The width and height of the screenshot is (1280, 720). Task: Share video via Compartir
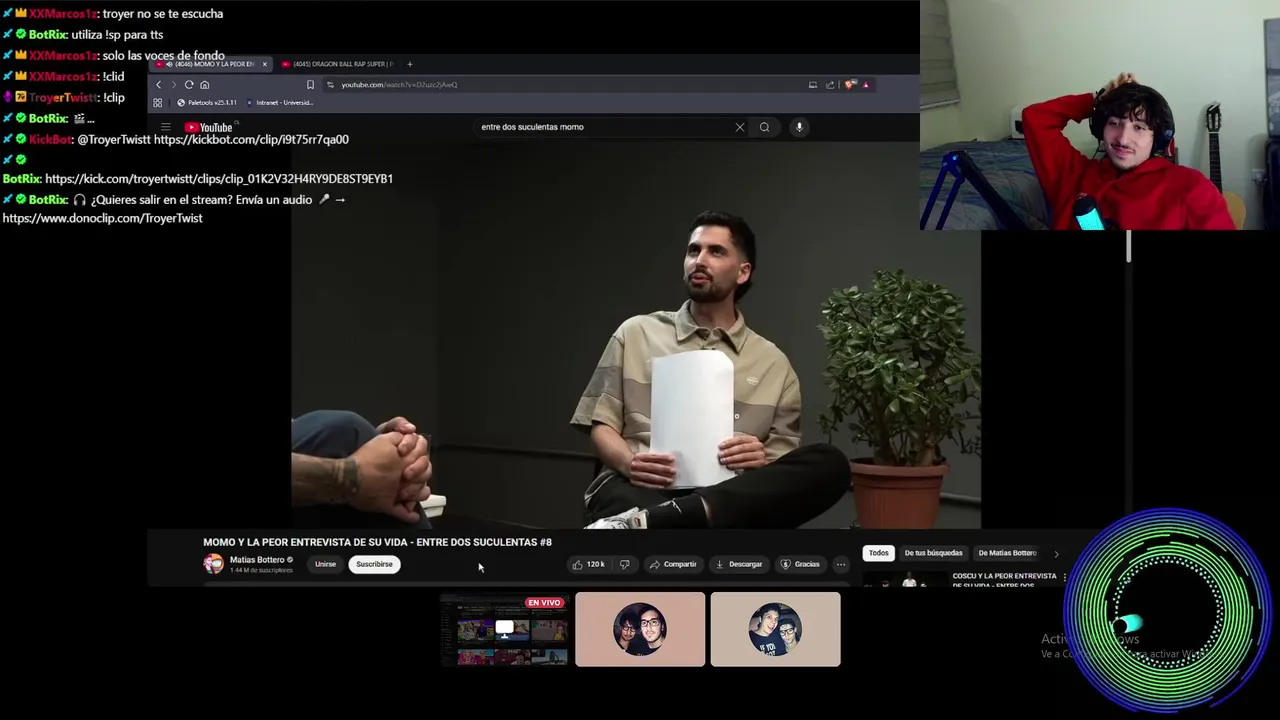click(672, 564)
